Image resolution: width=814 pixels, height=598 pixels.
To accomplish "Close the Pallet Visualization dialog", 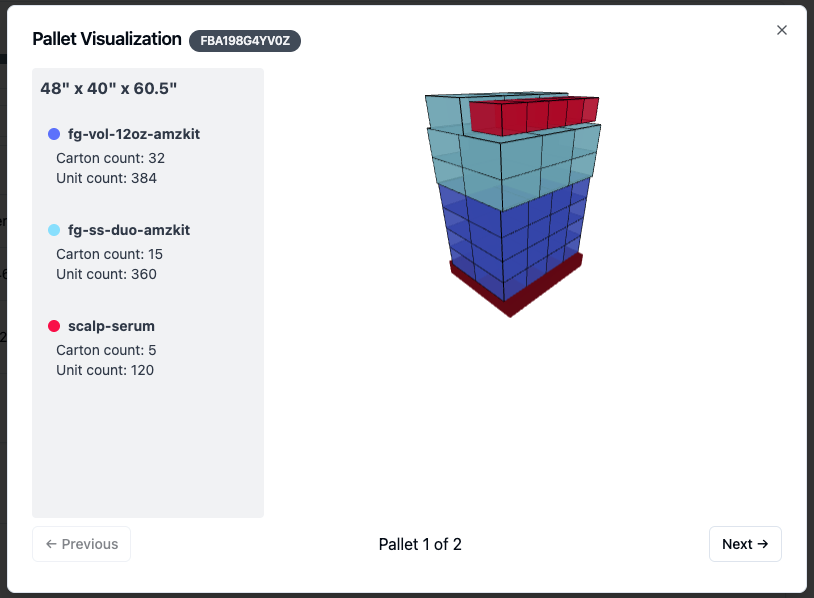I will tap(781, 30).
